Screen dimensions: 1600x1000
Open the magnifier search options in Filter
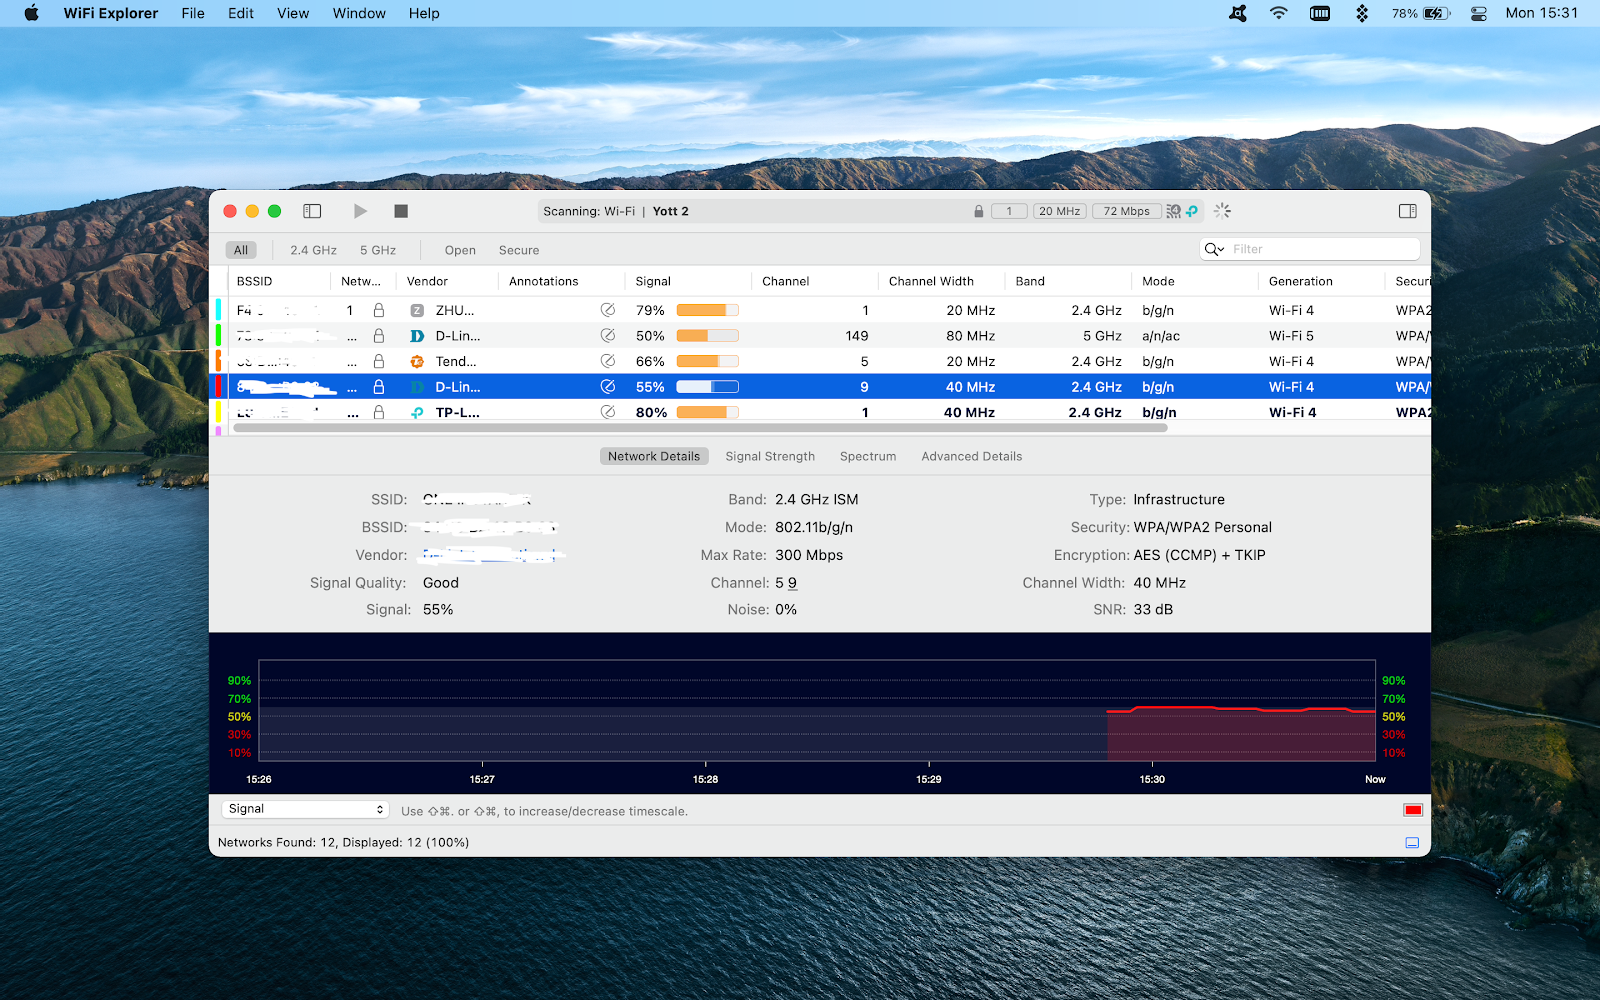[1214, 249]
